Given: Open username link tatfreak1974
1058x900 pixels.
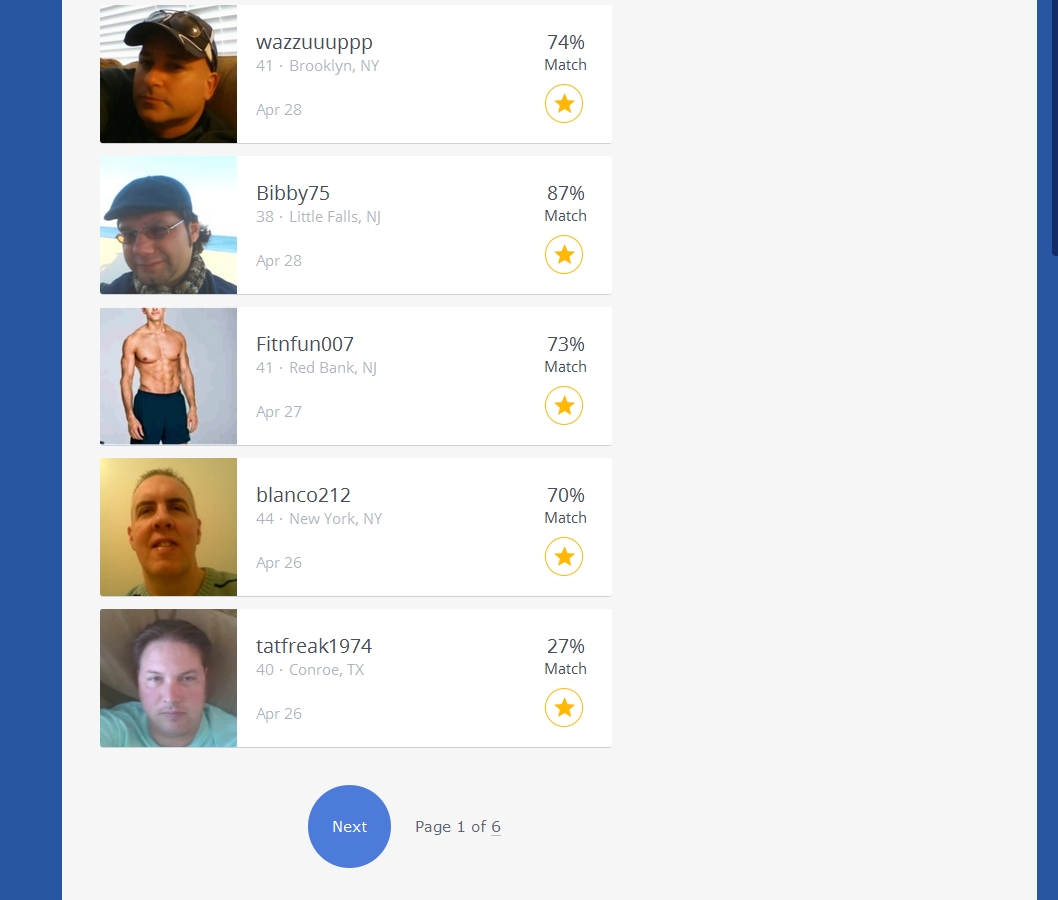Looking at the screenshot, I should pyautogui.click(x=314, y=646).
